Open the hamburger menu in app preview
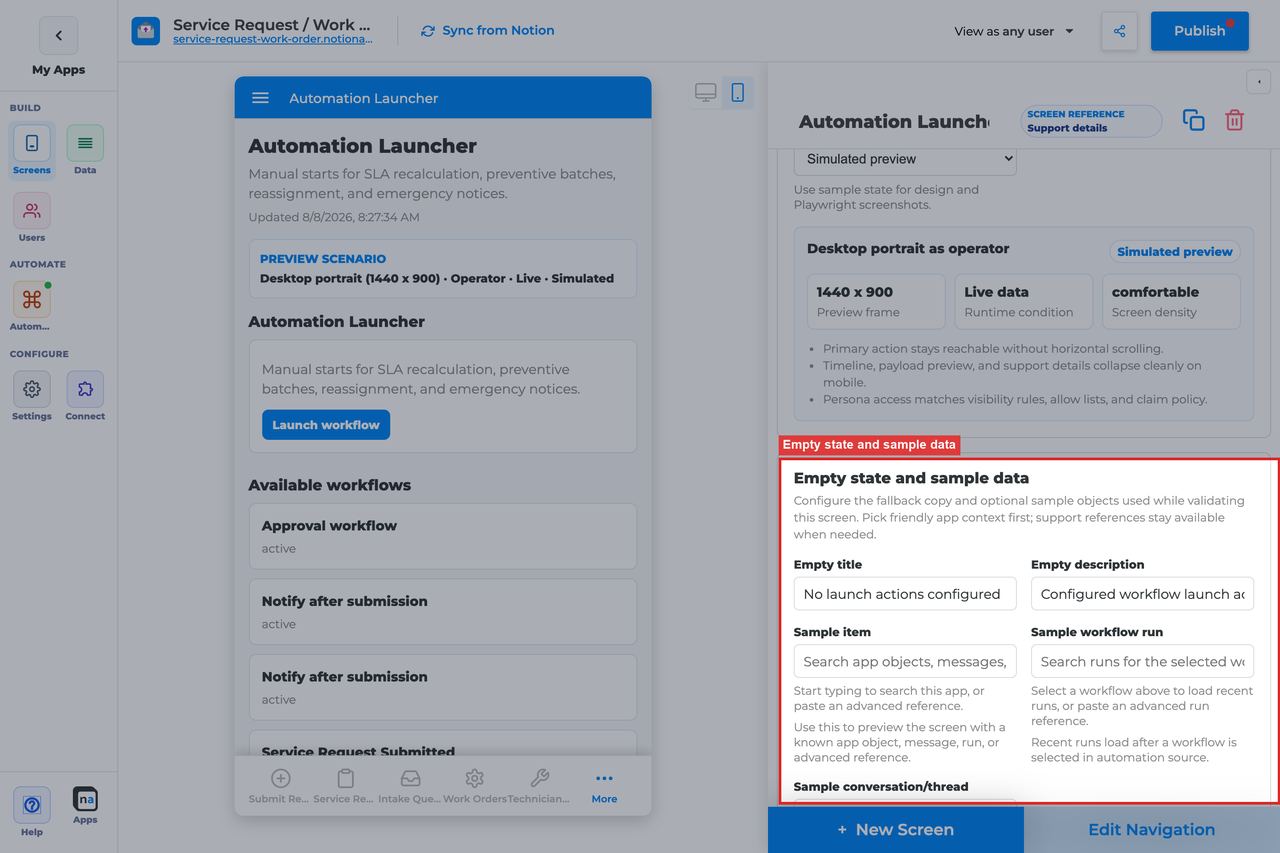Screen dimensions: 1280x853 pyautogui.click(x=260, y=98)
